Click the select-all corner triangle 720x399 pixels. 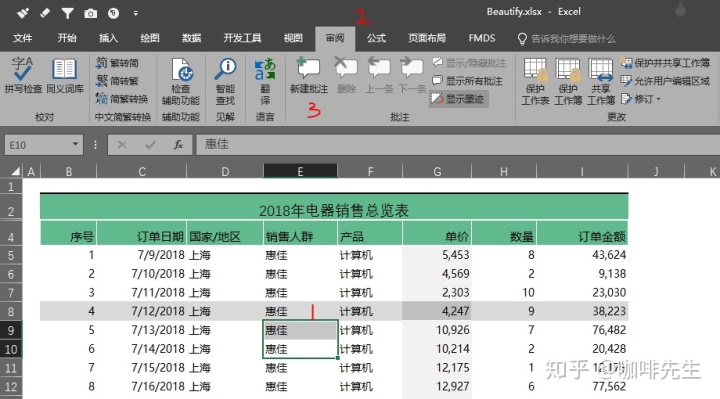(15, 172)
